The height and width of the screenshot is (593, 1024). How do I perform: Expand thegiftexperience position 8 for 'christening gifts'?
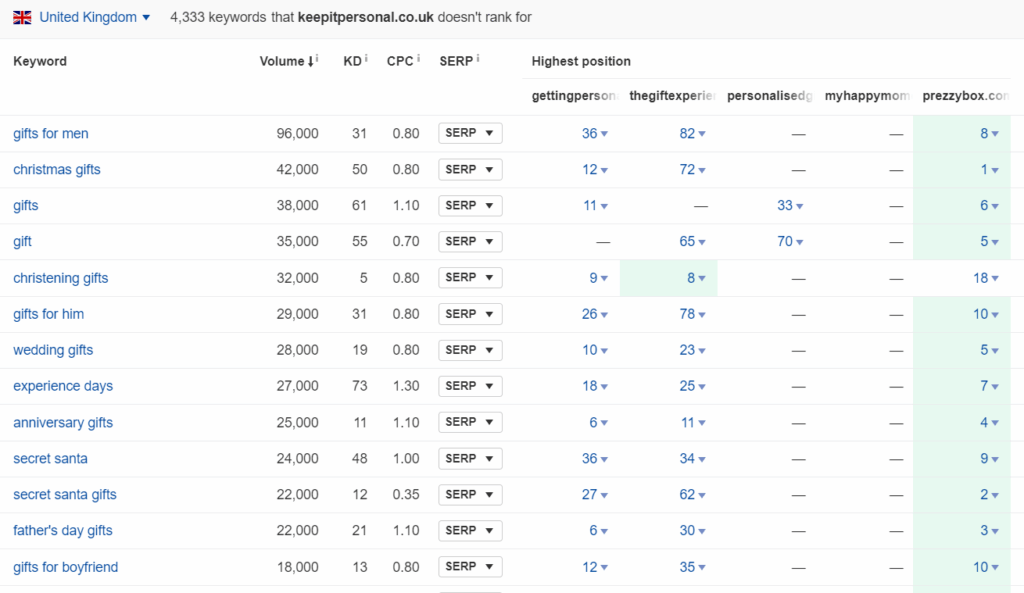coord(696,278)
